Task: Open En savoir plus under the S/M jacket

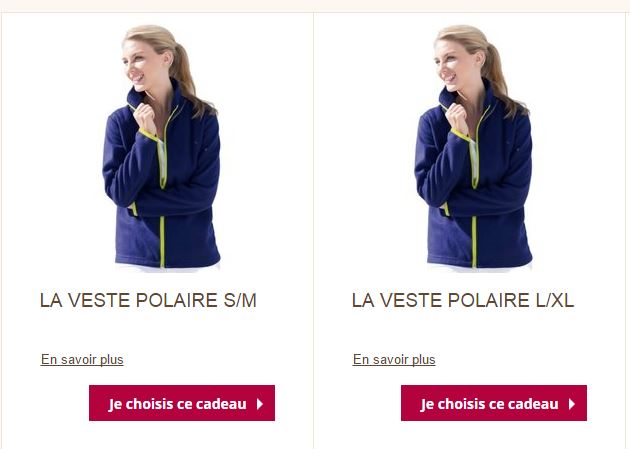Action: pos(82,359)
